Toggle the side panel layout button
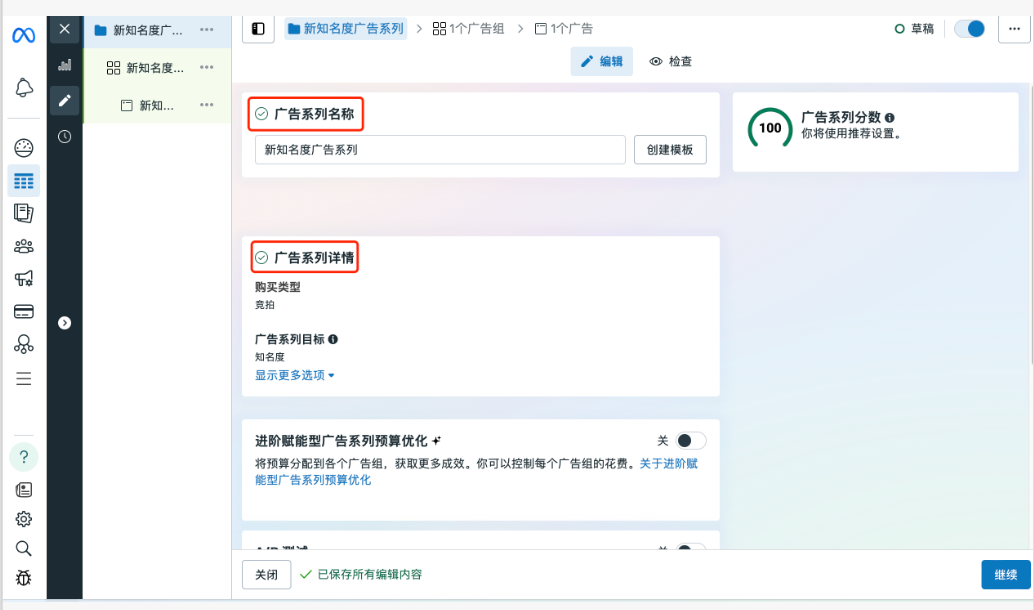Viewport: 1034px width, 610px height. coord(258,29)
